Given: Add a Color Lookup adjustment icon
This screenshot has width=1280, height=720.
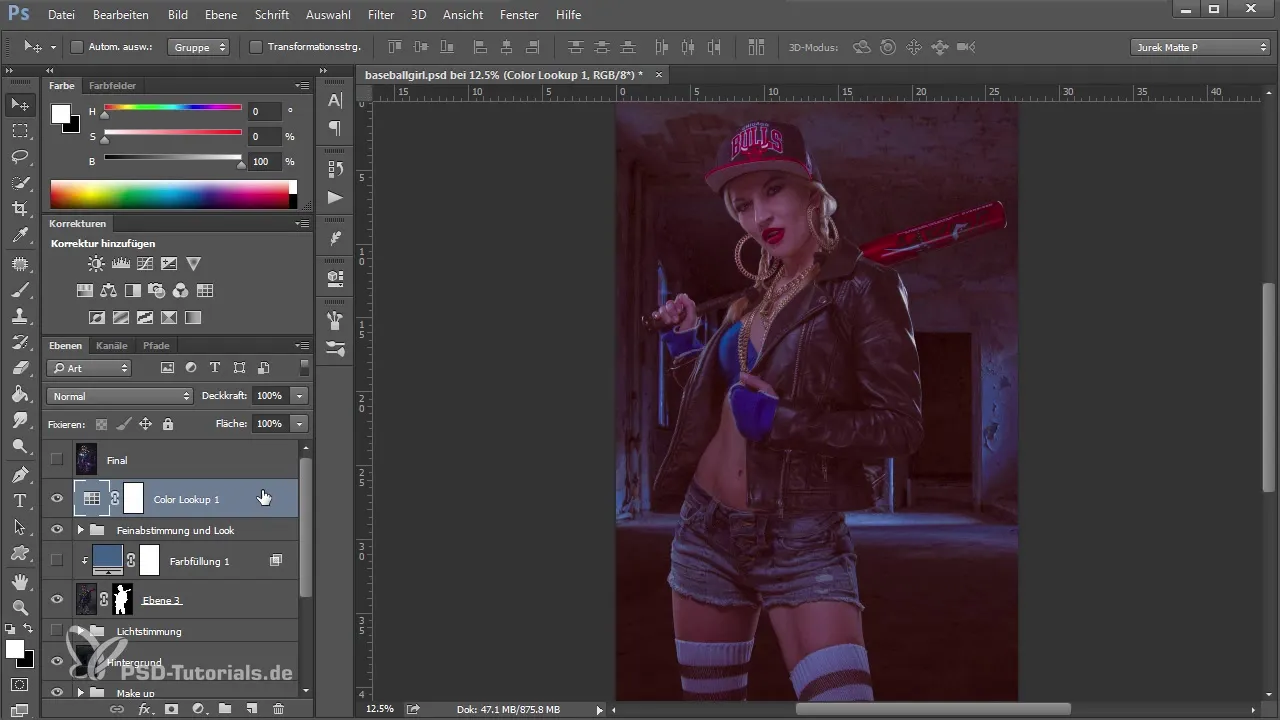Looking at the screenshot, I should click(205, 291).
